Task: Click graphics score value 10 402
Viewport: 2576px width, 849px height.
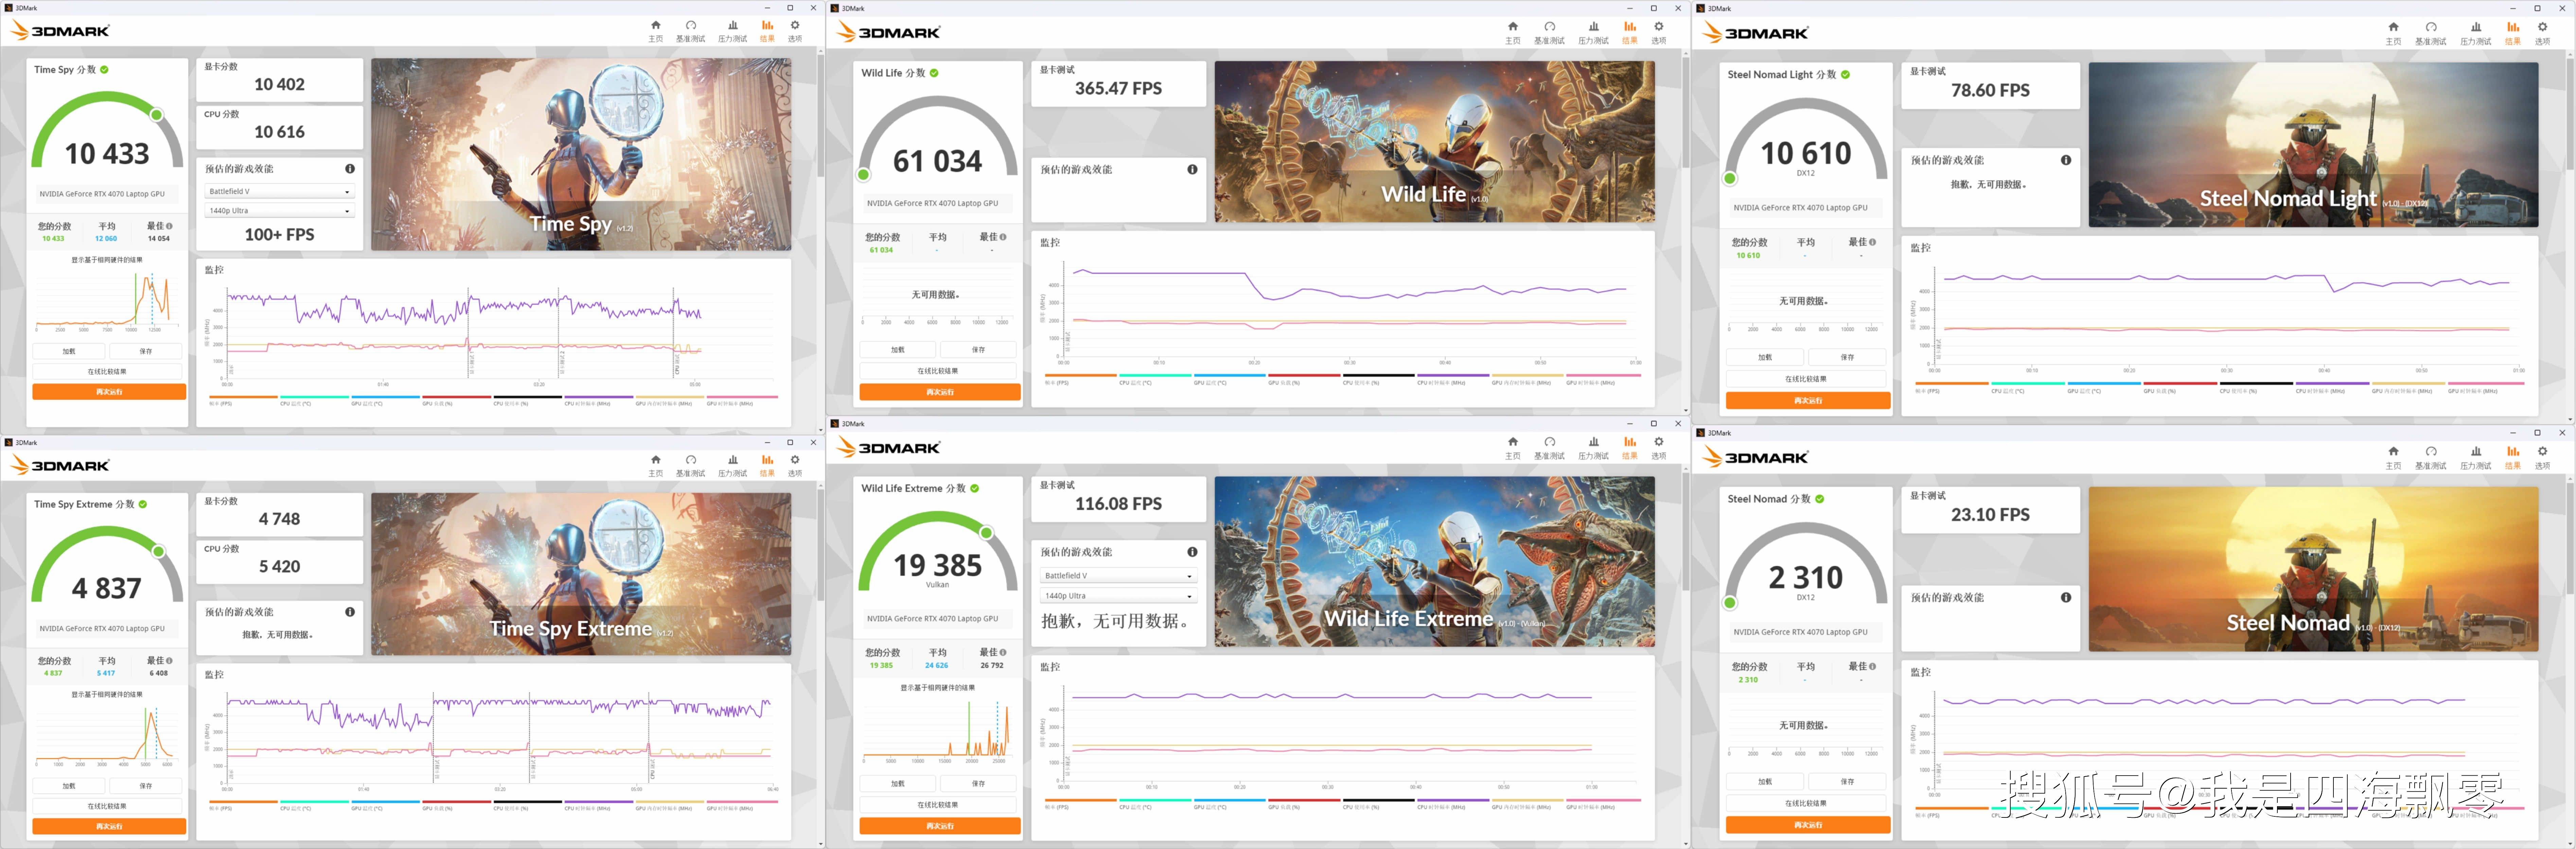Action: tap(279, 85)
